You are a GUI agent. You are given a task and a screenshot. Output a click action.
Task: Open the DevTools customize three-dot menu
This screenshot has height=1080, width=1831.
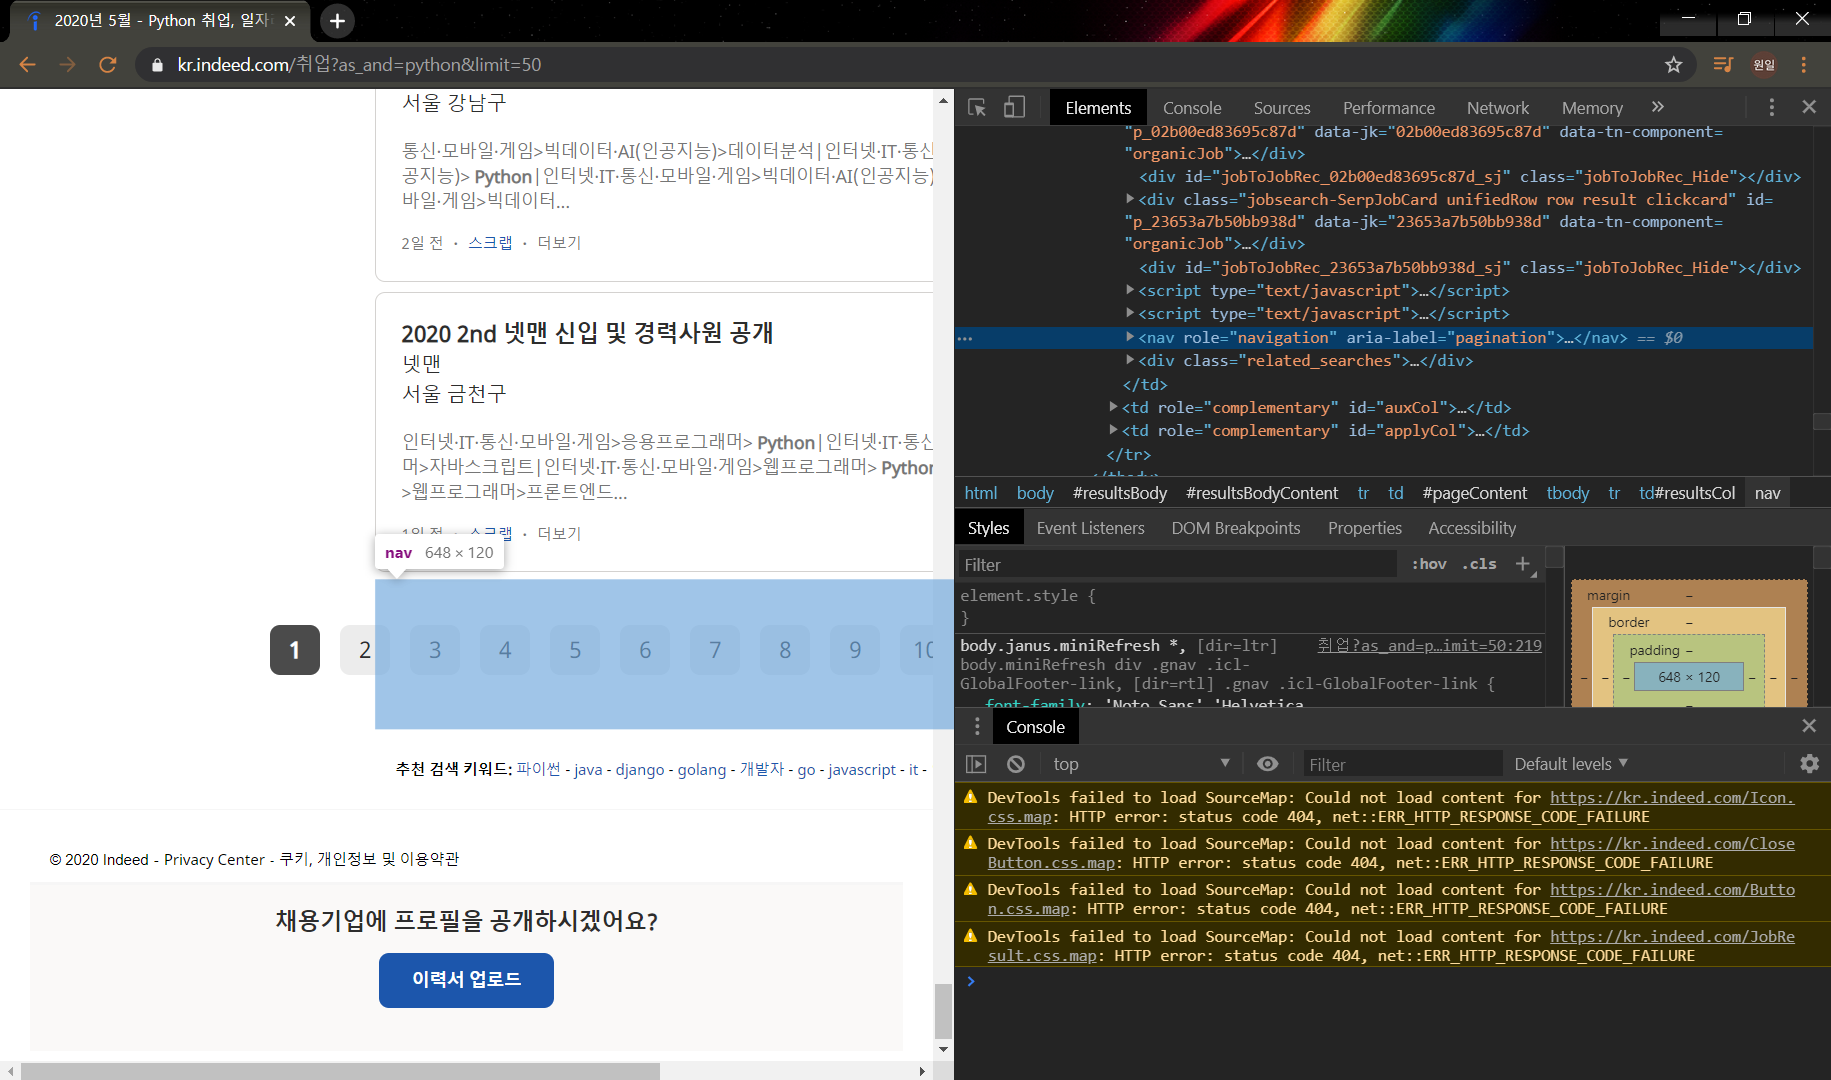pyautogui.click(x=1771, y=107)
